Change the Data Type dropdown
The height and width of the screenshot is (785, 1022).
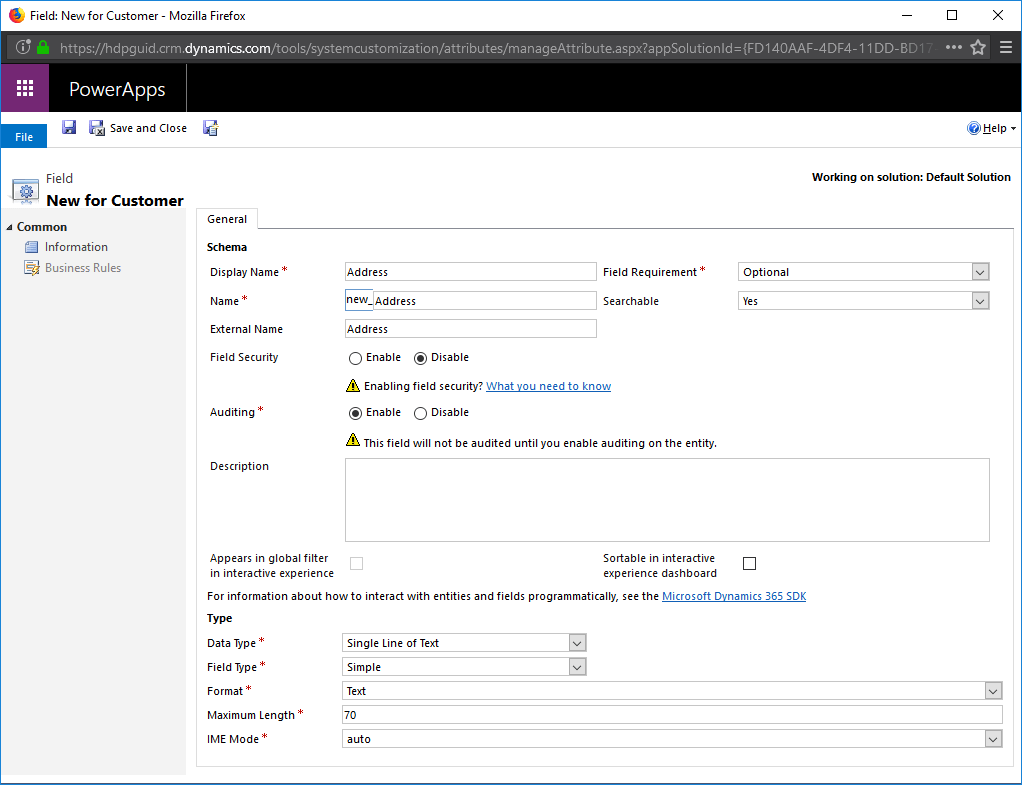click(x=577, y=642)
